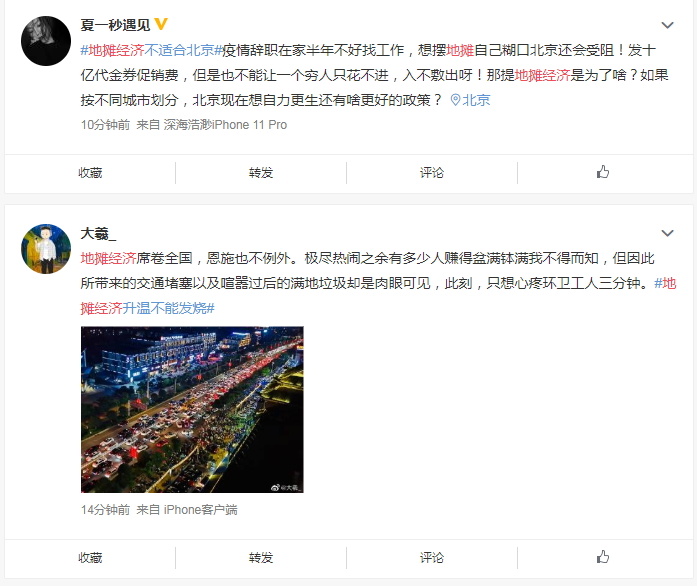This screenshot has height=586, width=697.
Task: Open 大羲_'s cartoon profile avatar
Action: point(46,249)
